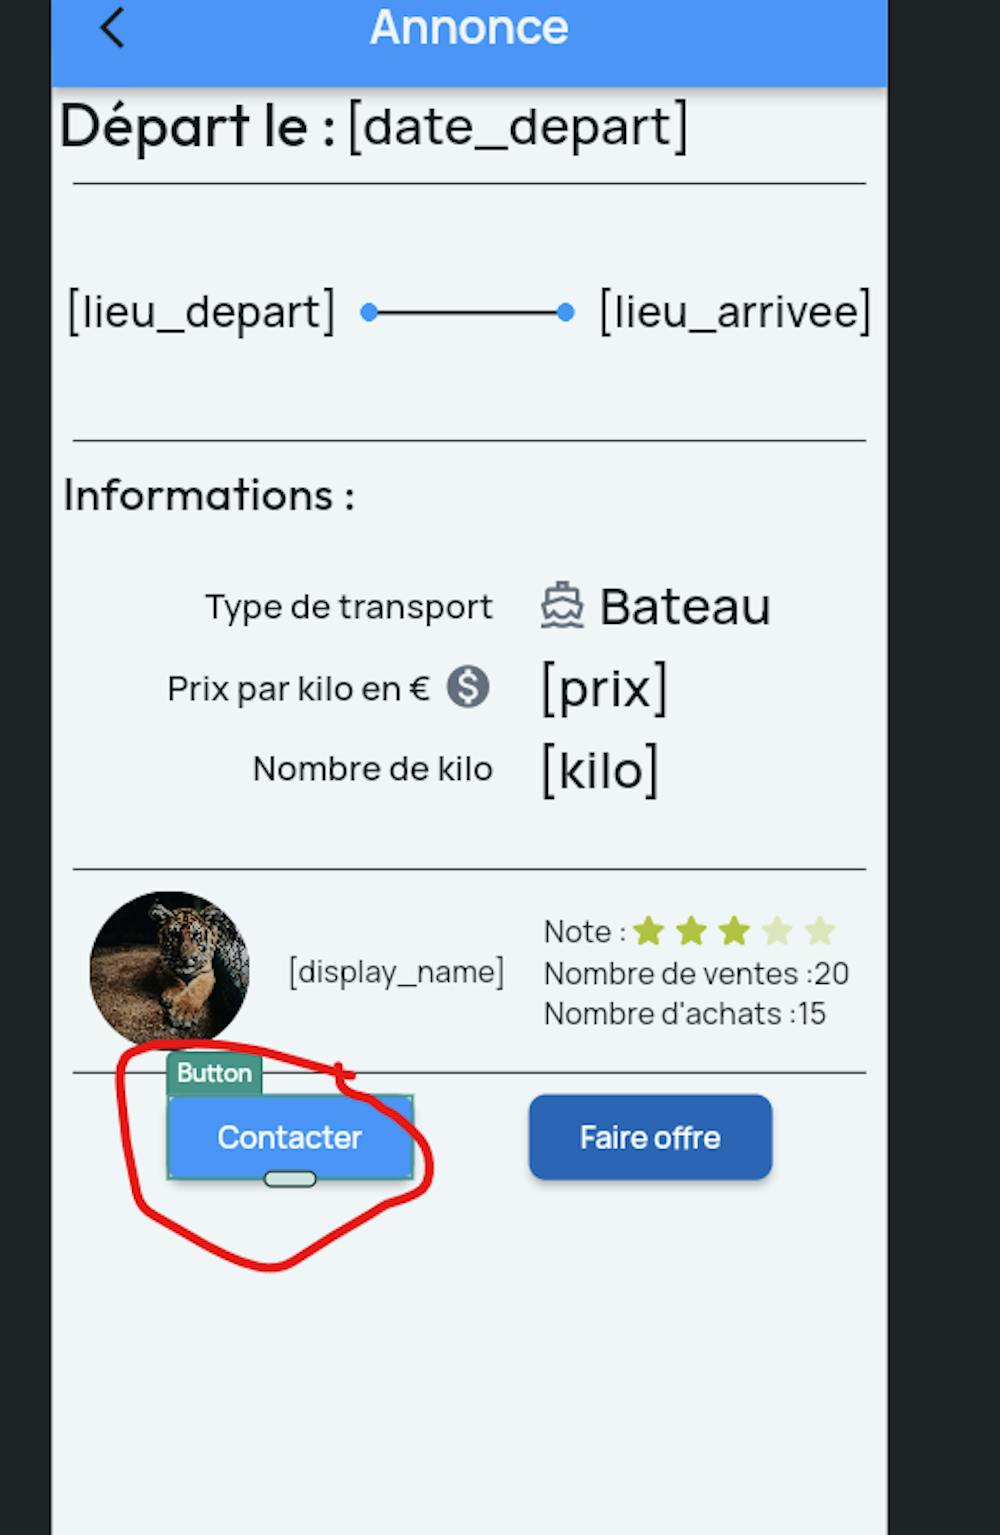Click the [prix] value placeholder
Image resolution: width=1000 pixels, height=1535 pixels.
coord(604,688)
